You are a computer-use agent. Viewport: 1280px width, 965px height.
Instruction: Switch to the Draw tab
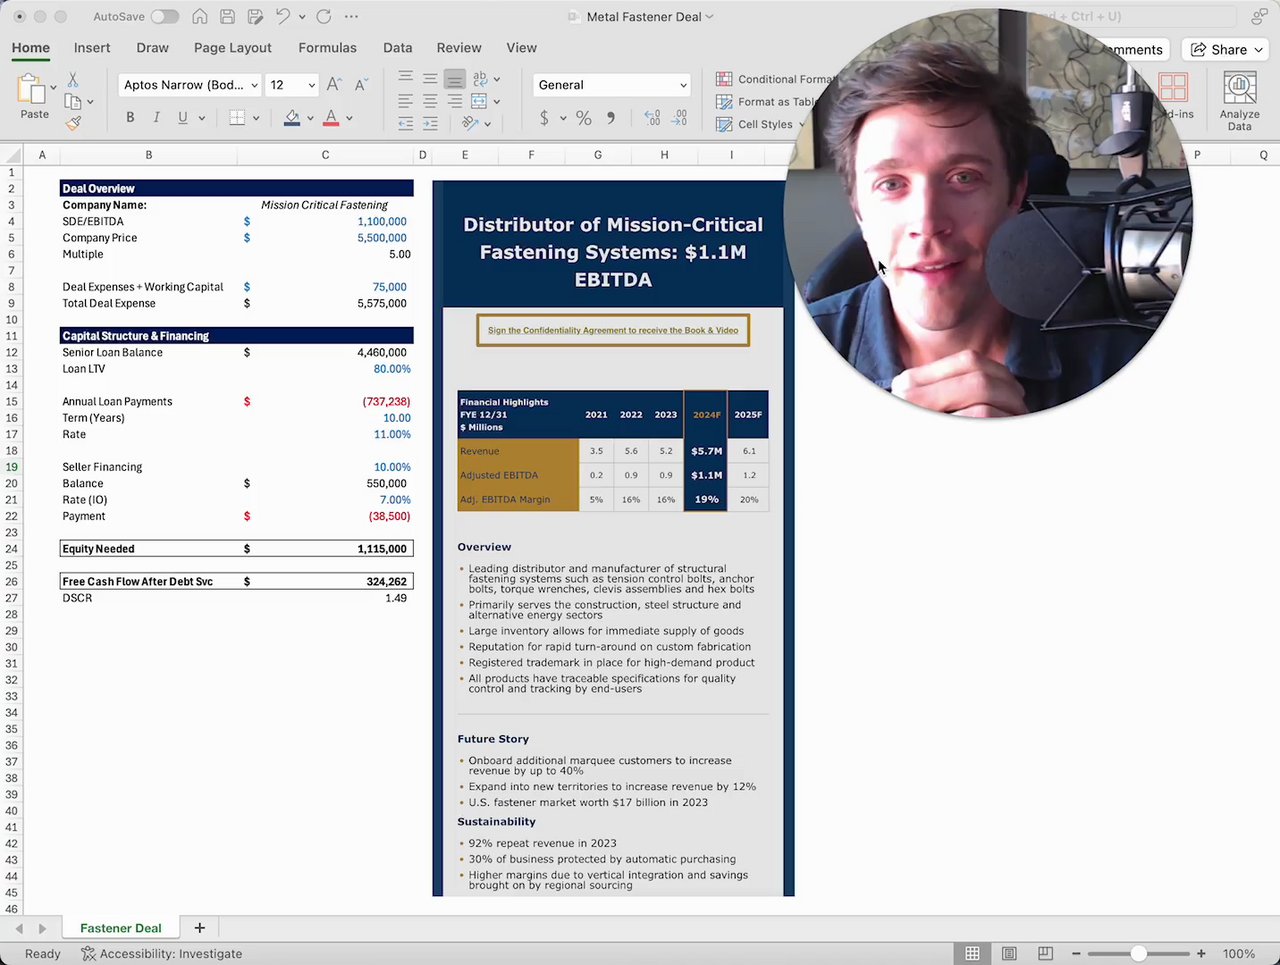click(x=152, y=48)
